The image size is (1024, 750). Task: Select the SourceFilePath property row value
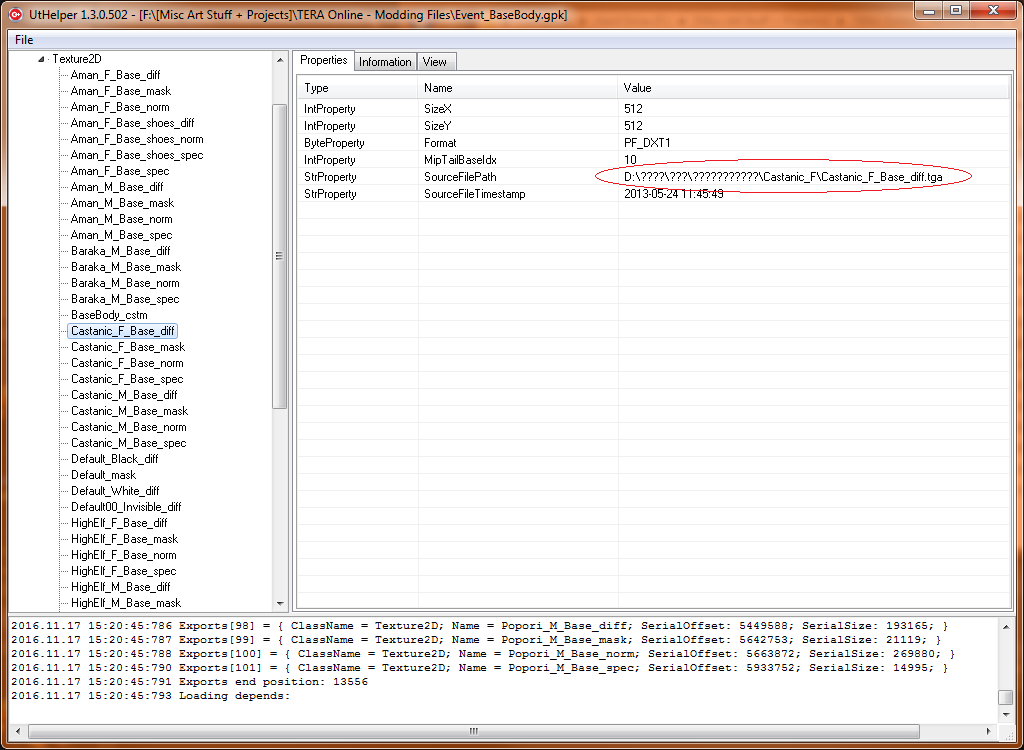click(782, 177)
